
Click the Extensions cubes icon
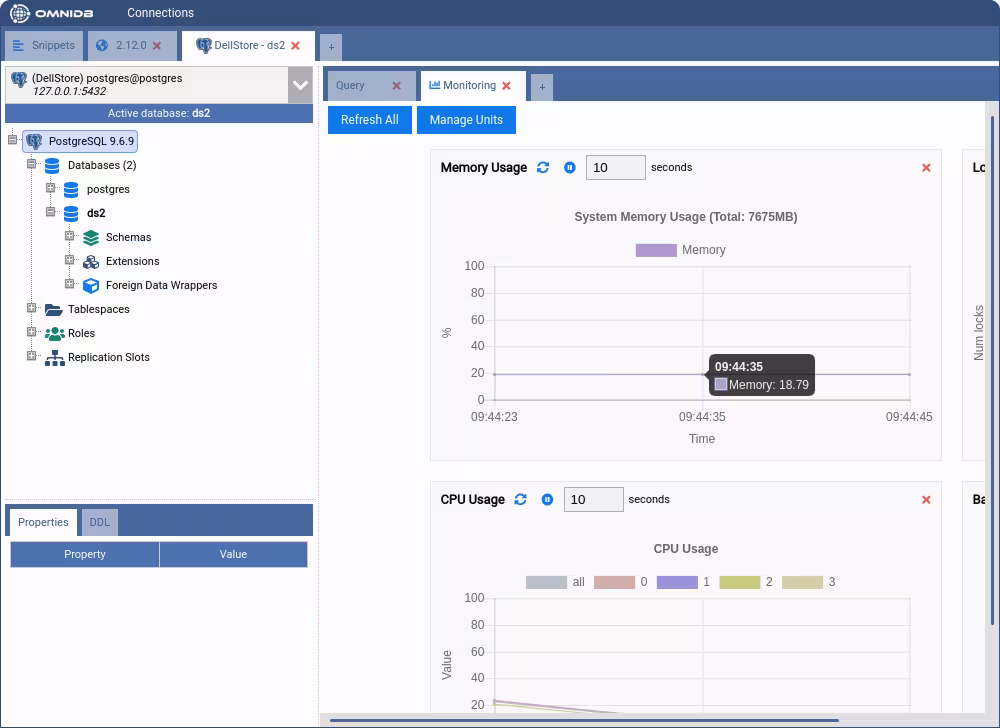[91, 261]
